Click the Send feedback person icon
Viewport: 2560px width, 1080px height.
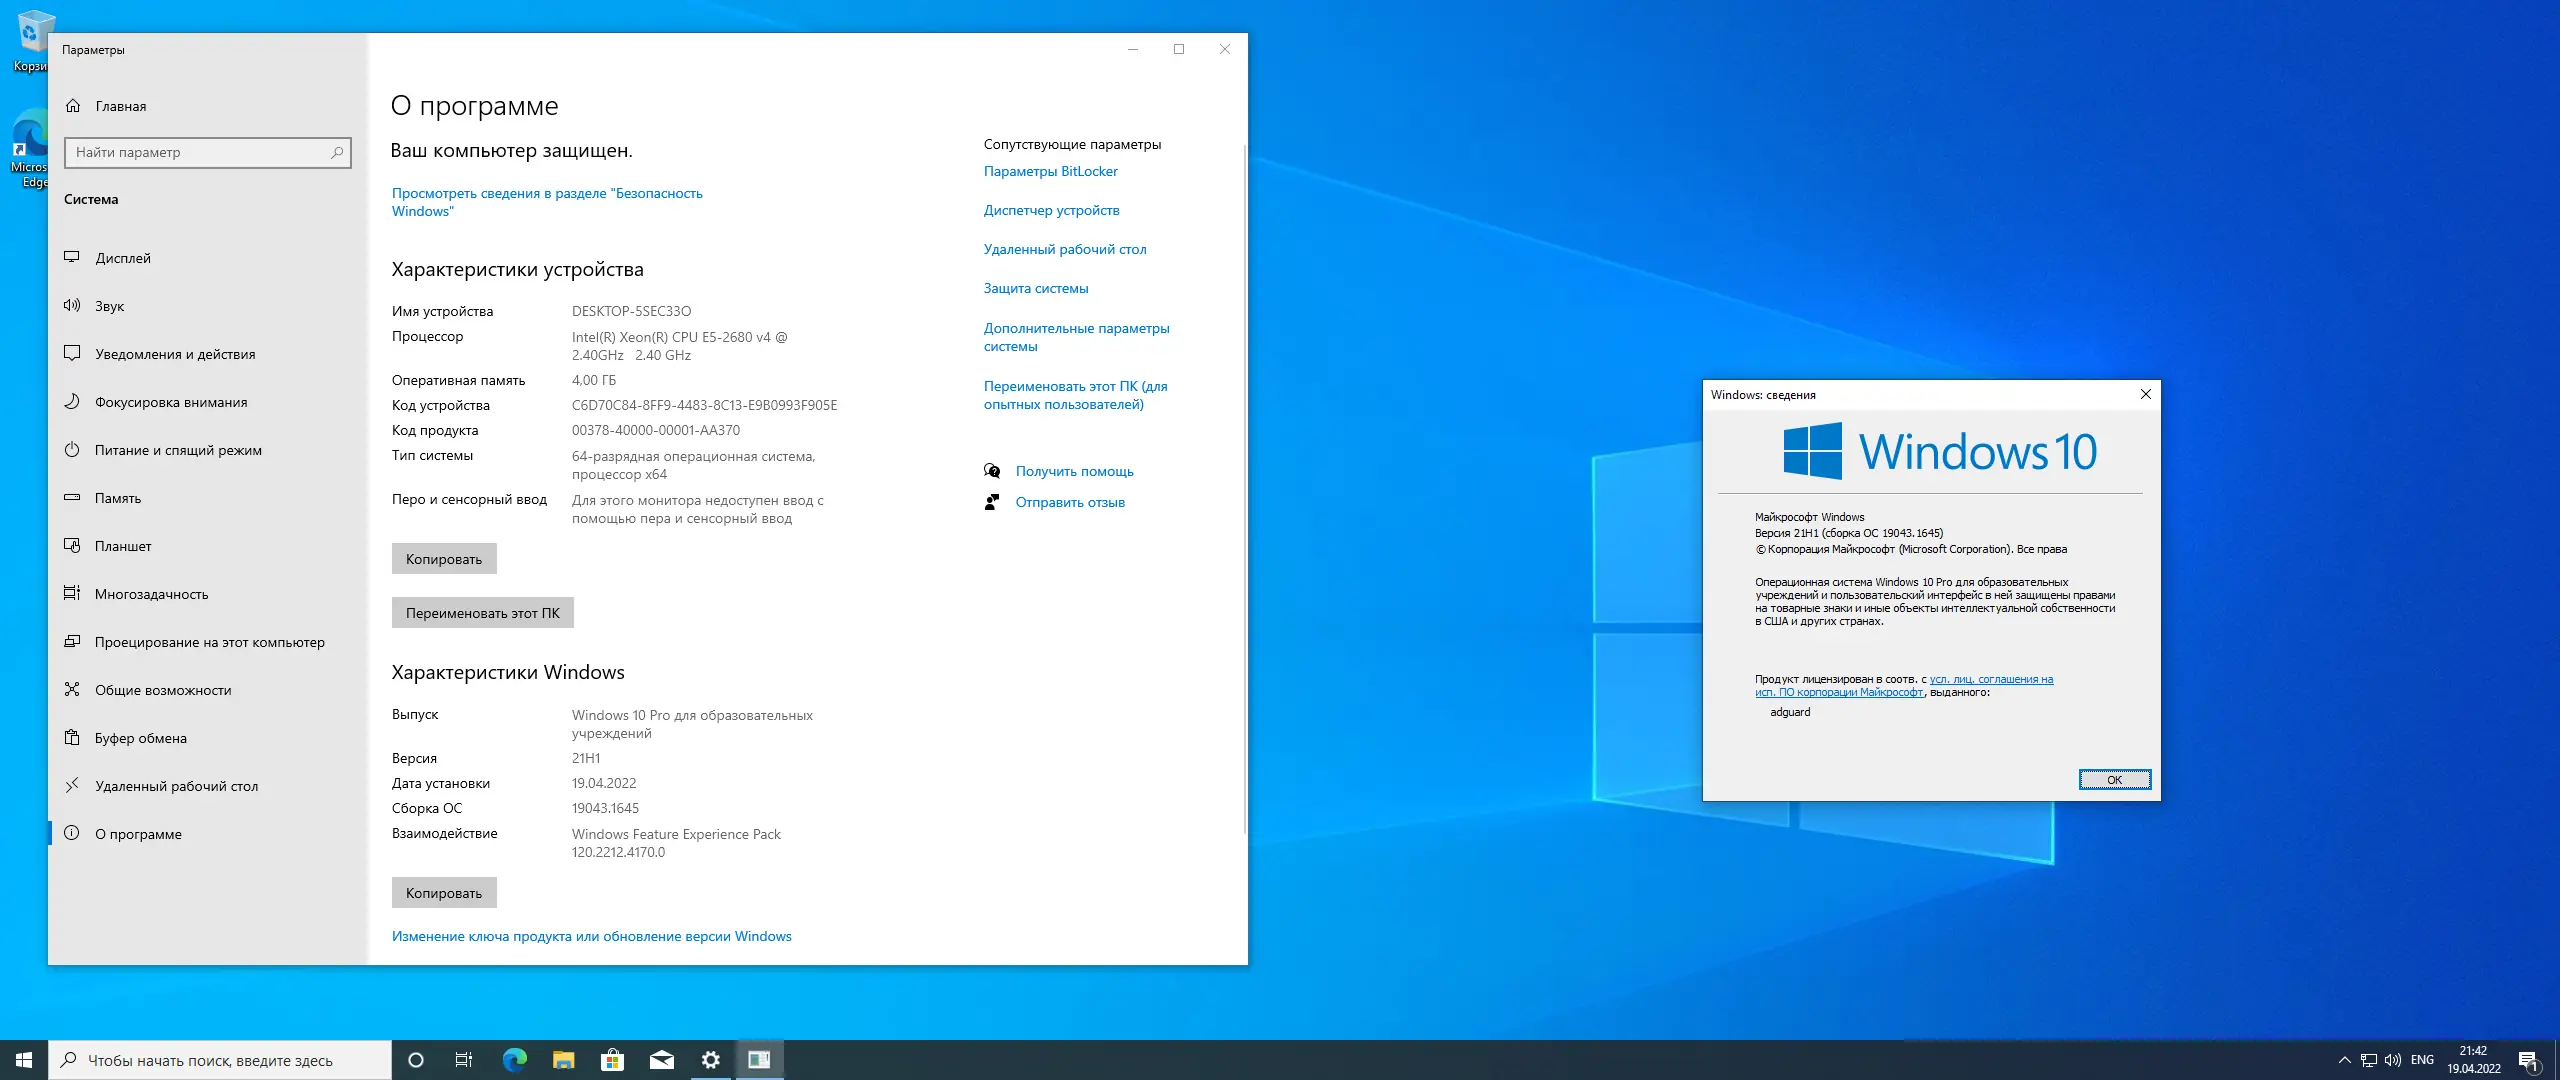(x=992, y=502)
